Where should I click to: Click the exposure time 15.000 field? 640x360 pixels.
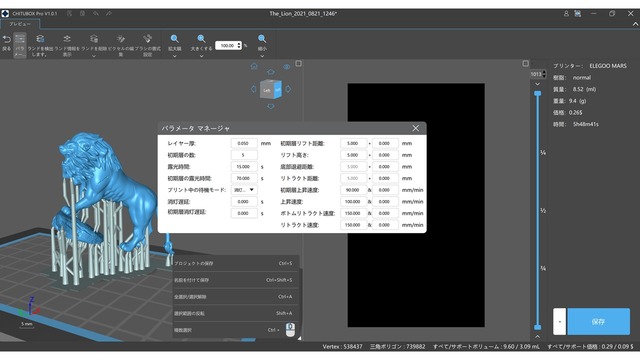tap(244, 167)
